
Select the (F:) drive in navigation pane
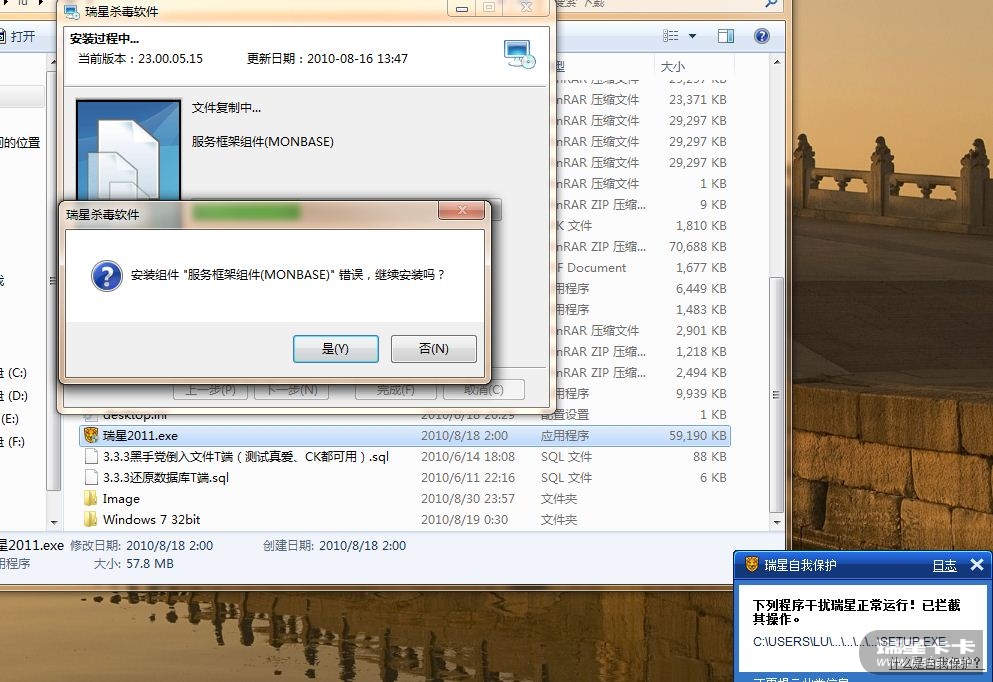13,441
